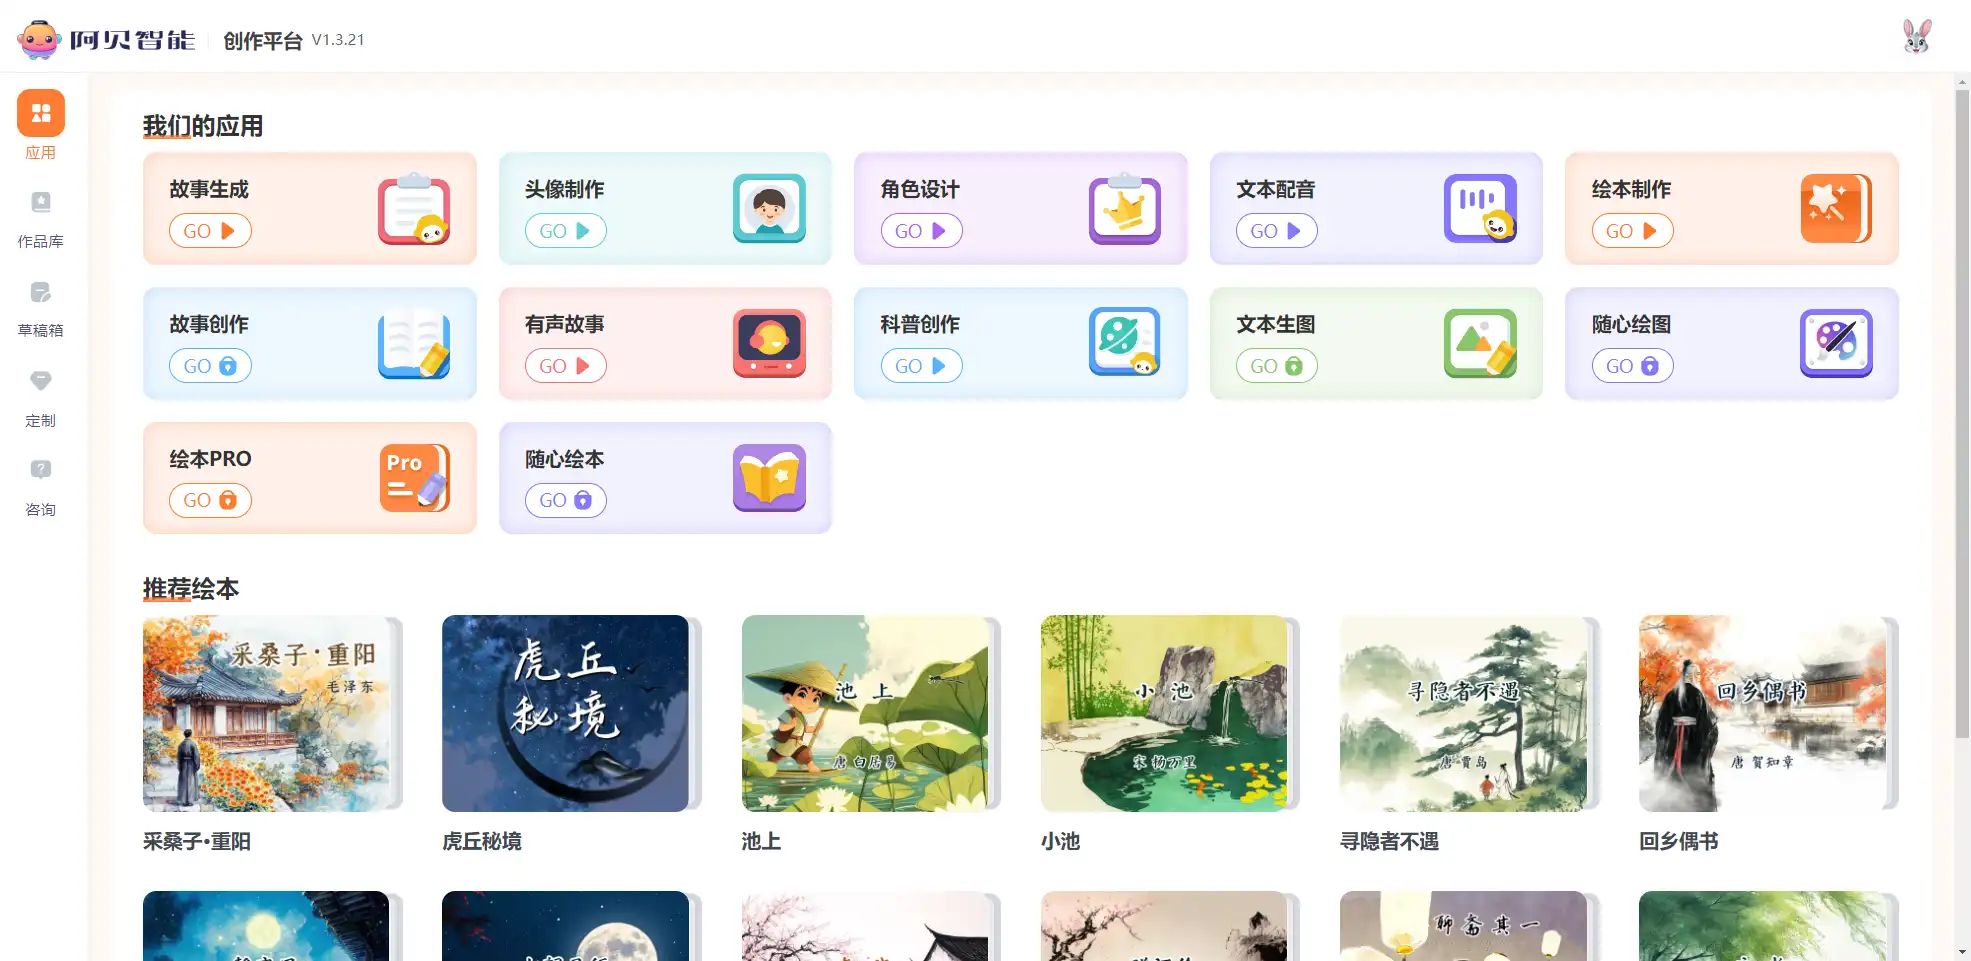This screenshot has height=961, width=1971.
Task: Open the 定制 sidebar section
Action: pyautogui.click(x=41, y=398)
